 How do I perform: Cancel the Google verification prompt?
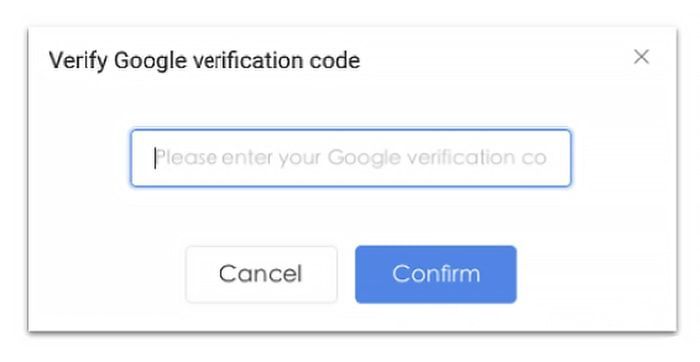point(261,274)
